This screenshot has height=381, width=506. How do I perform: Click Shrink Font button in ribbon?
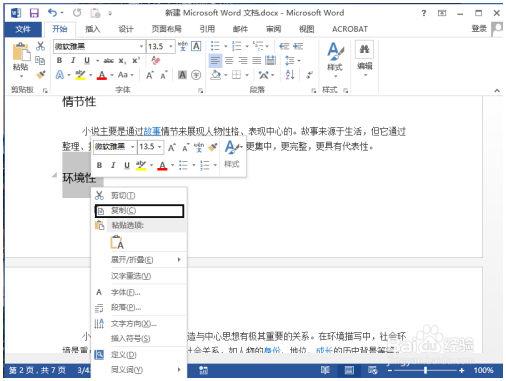[163, 75]
